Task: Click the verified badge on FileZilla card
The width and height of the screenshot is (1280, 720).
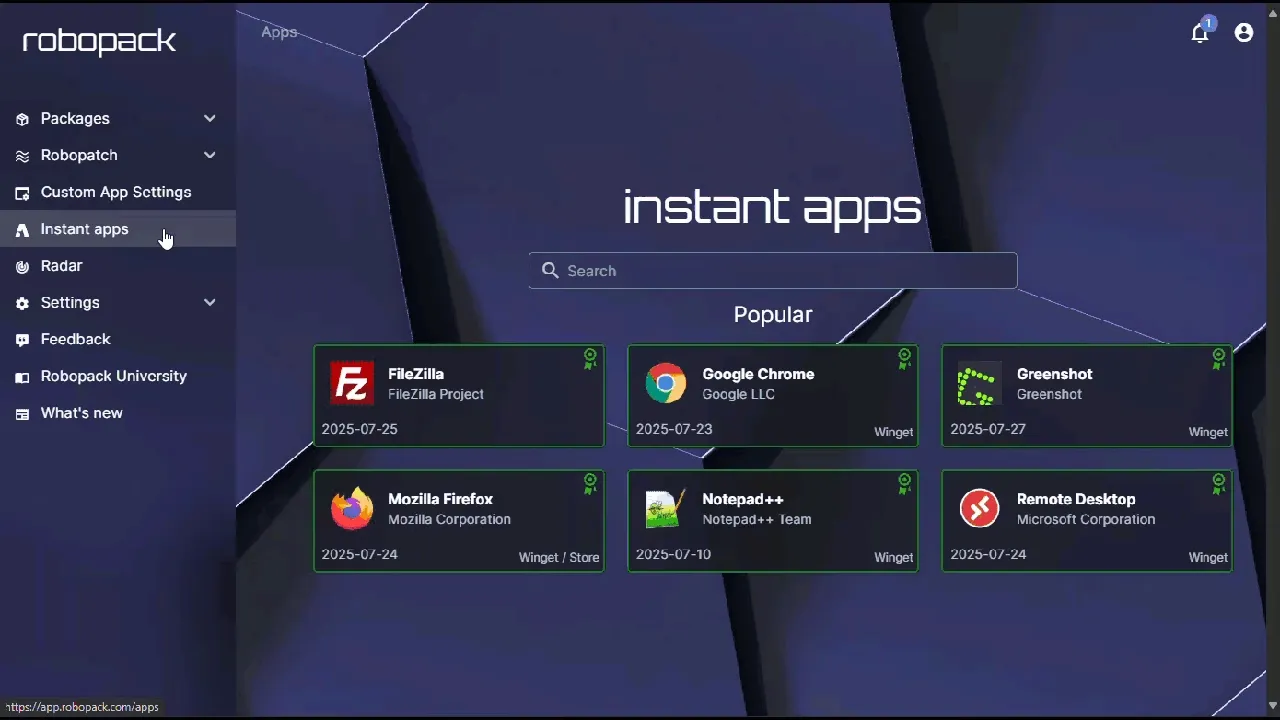Action: coord(590,359)
